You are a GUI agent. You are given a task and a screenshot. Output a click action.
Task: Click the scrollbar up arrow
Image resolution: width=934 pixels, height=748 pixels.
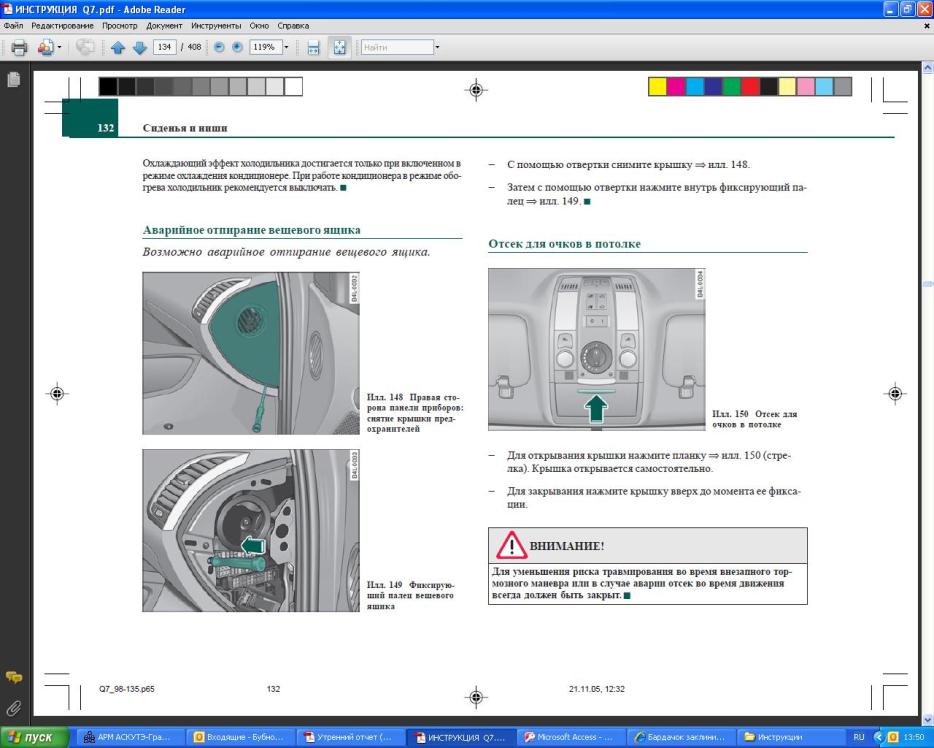[x=927, y=67]
